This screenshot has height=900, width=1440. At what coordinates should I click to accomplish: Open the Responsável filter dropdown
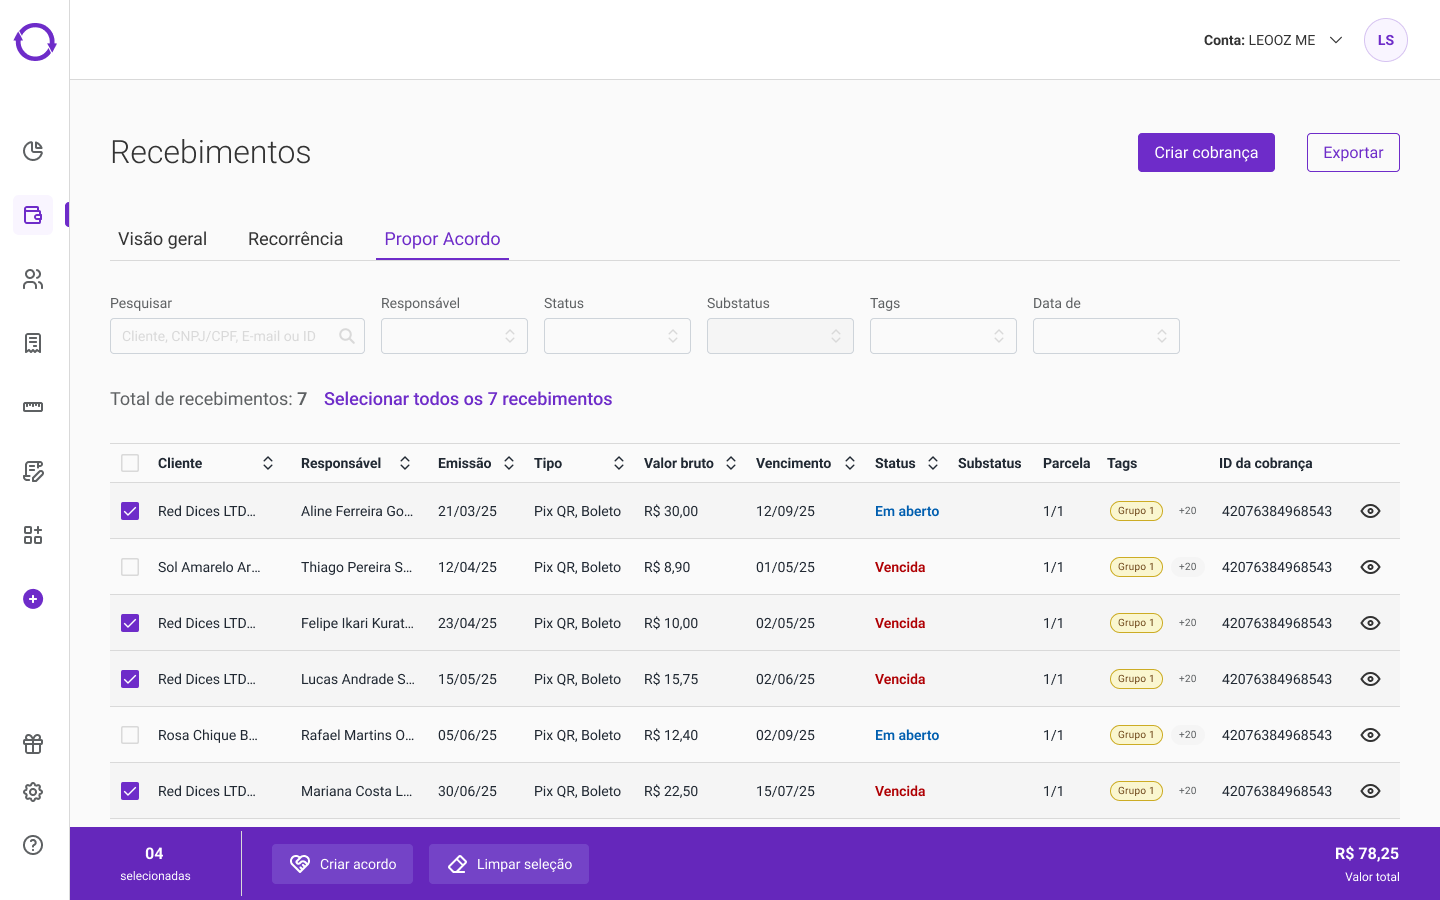coord(454,336)
